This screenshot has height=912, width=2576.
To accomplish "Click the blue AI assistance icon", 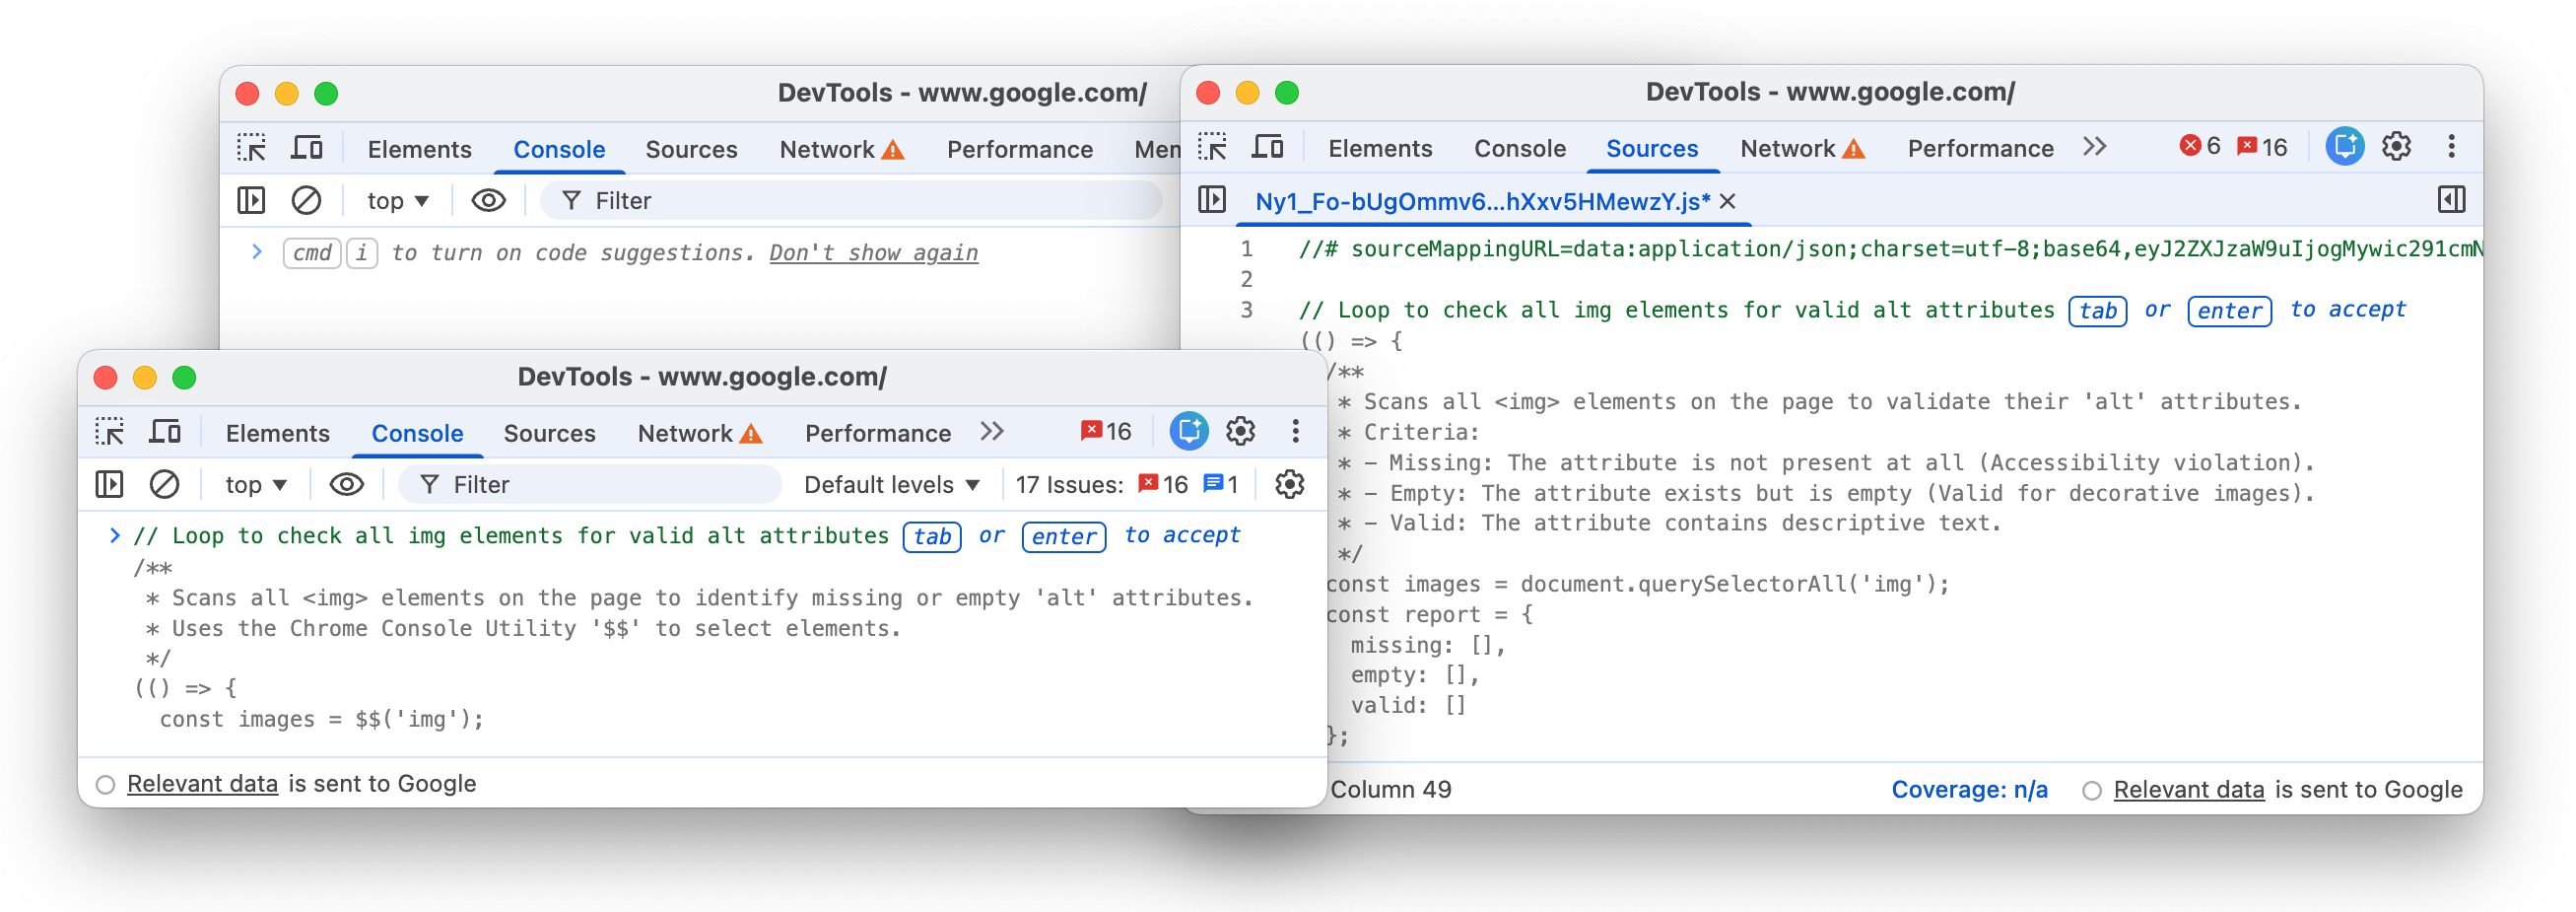I will coord(1188,432).
